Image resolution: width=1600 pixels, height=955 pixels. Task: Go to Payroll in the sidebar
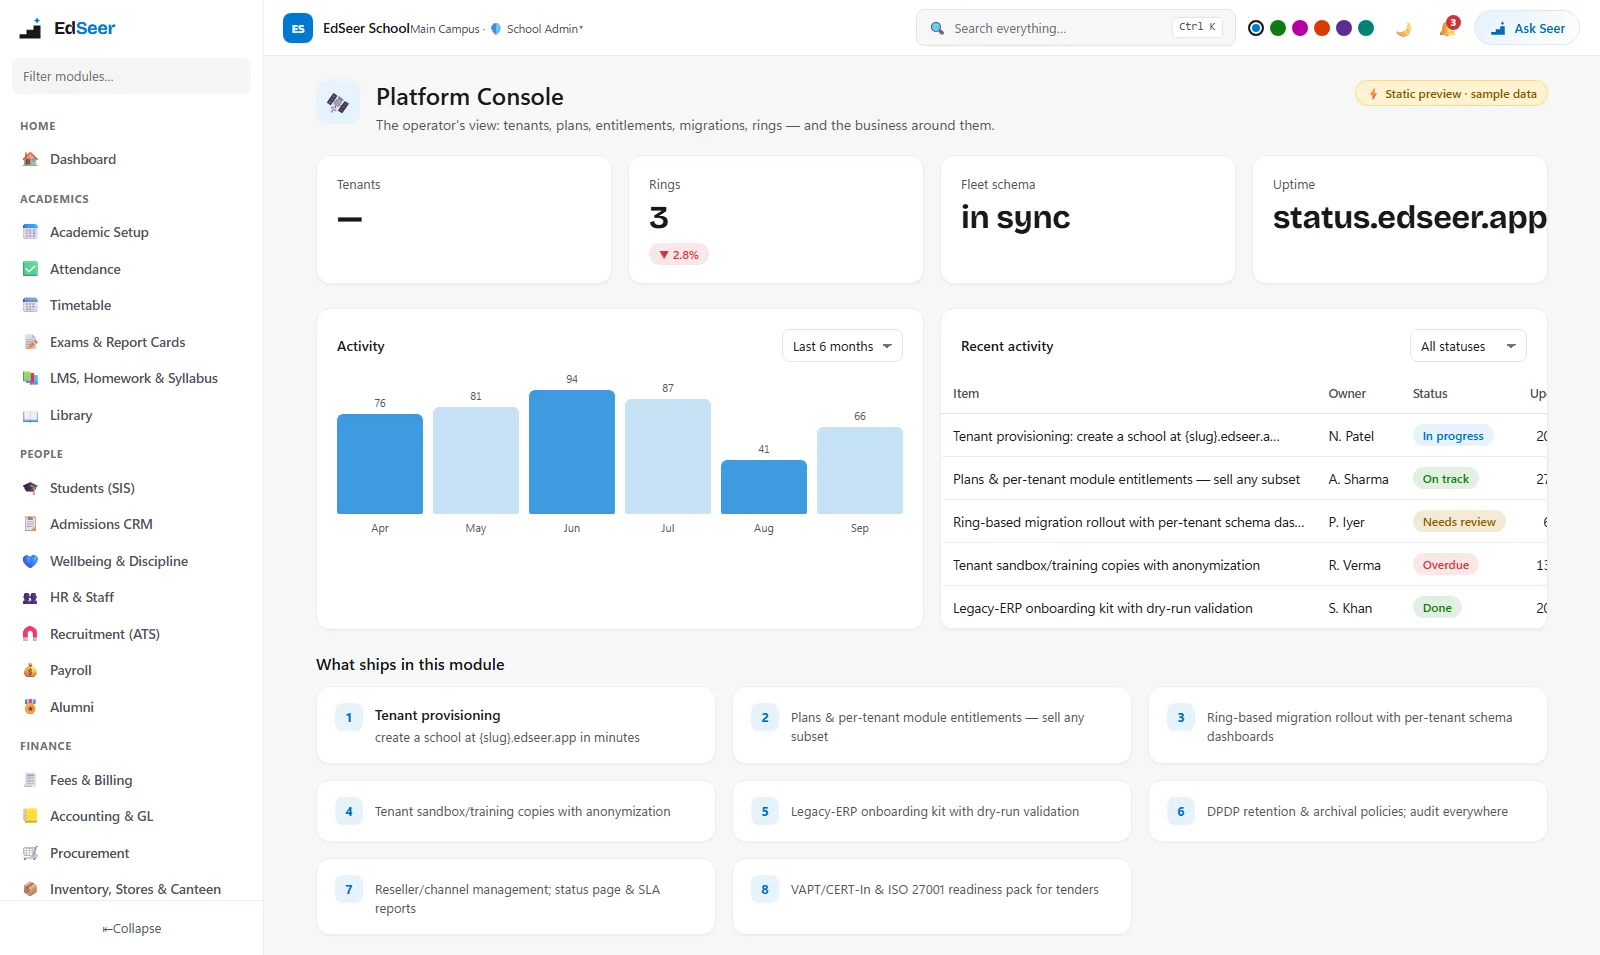pyautogui.click(x=132, y=670)
